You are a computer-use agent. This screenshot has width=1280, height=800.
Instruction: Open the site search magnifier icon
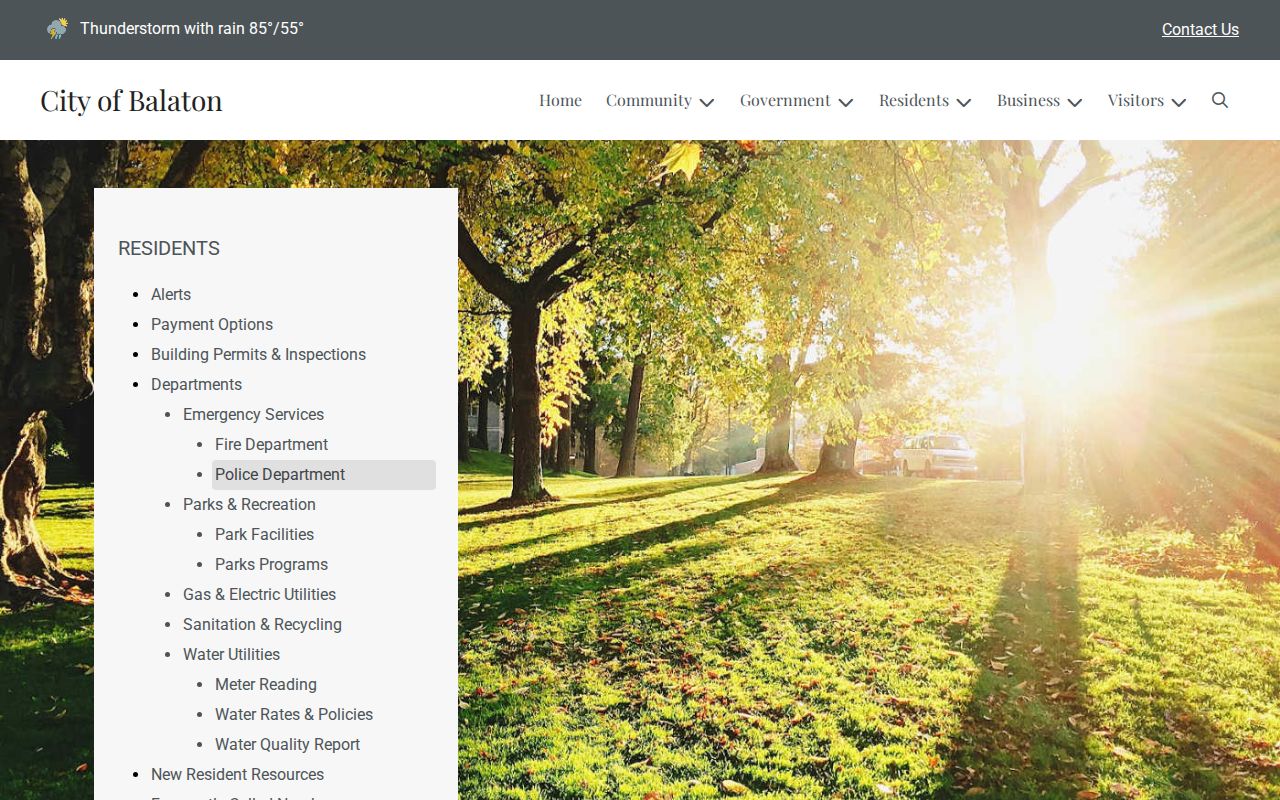point(1220,100)
